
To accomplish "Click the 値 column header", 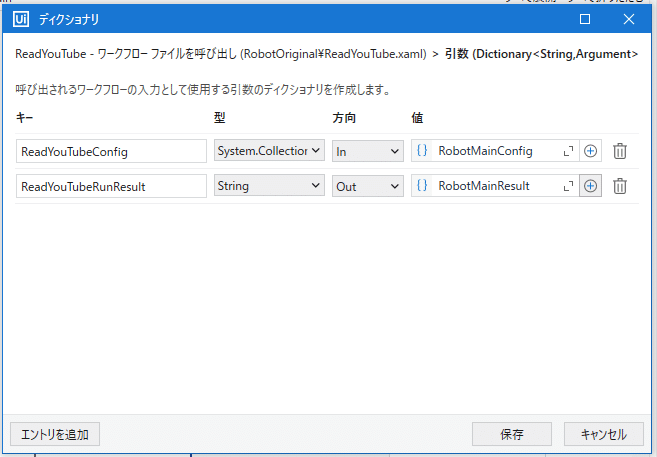I will tap(417, 118).
